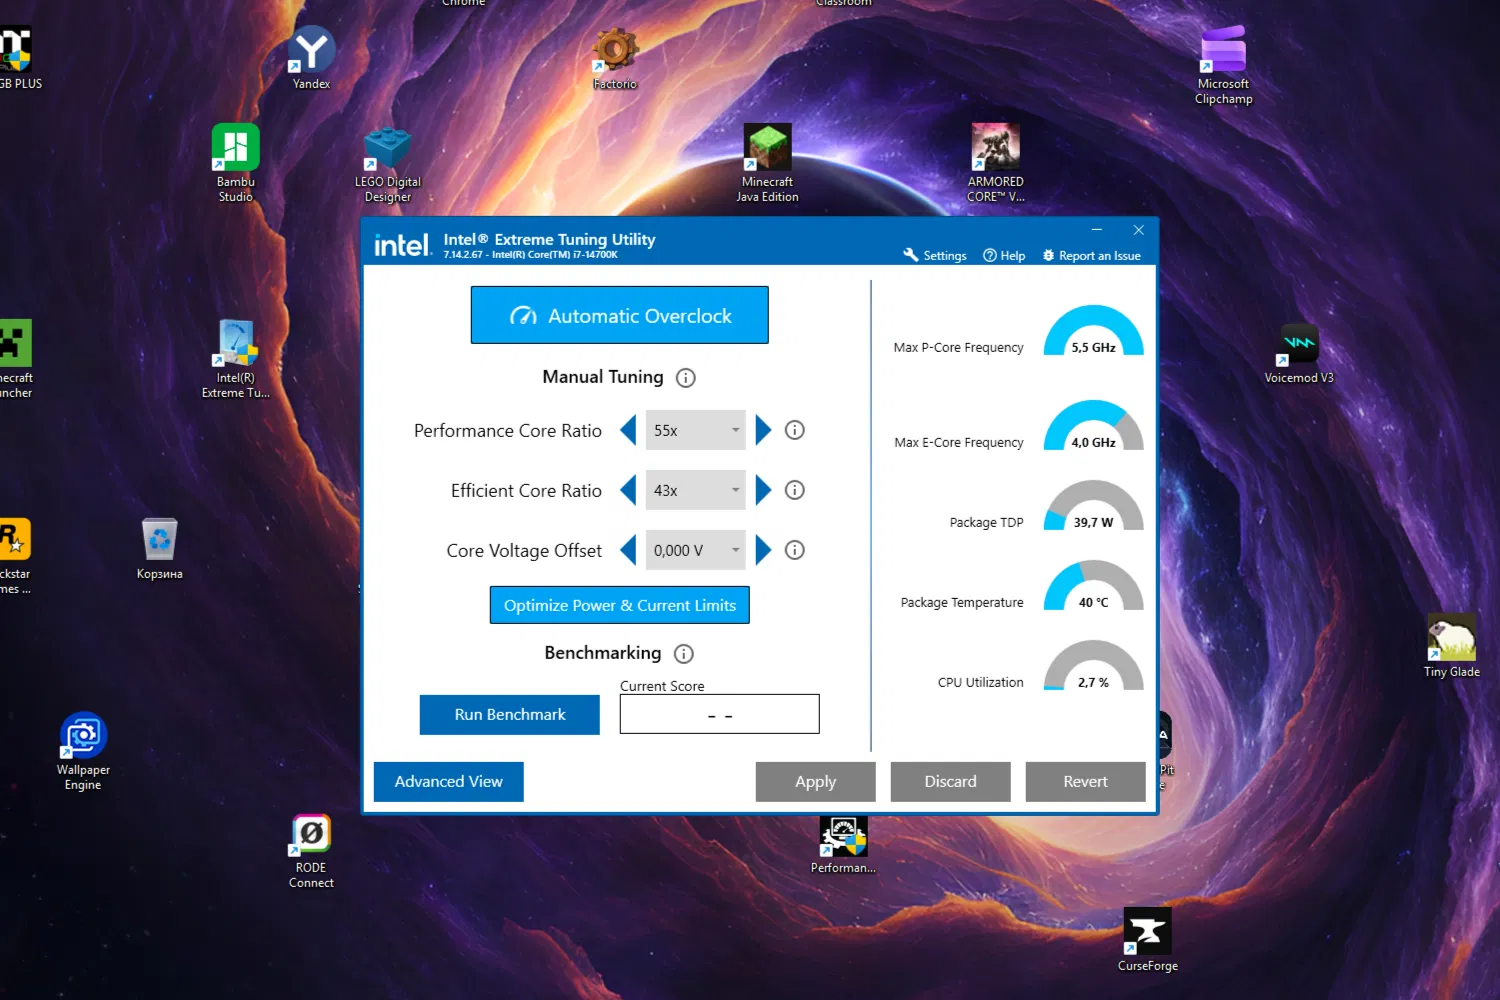
Task: Open Bambu Studio desktop icon
Action: coord(236,163)
